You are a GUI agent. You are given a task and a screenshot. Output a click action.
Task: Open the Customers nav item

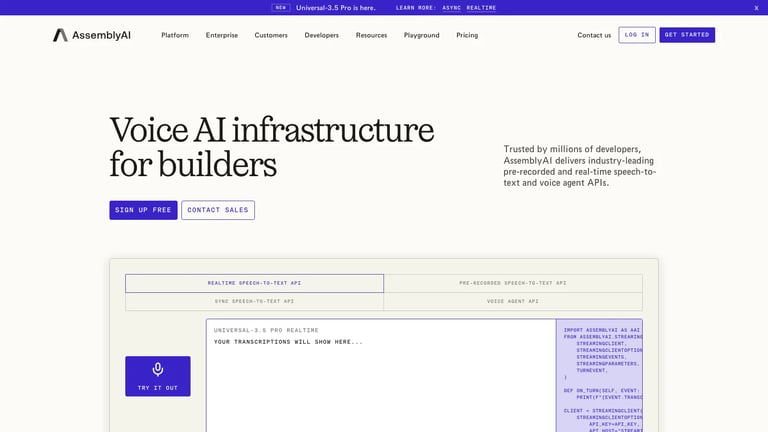271,35
